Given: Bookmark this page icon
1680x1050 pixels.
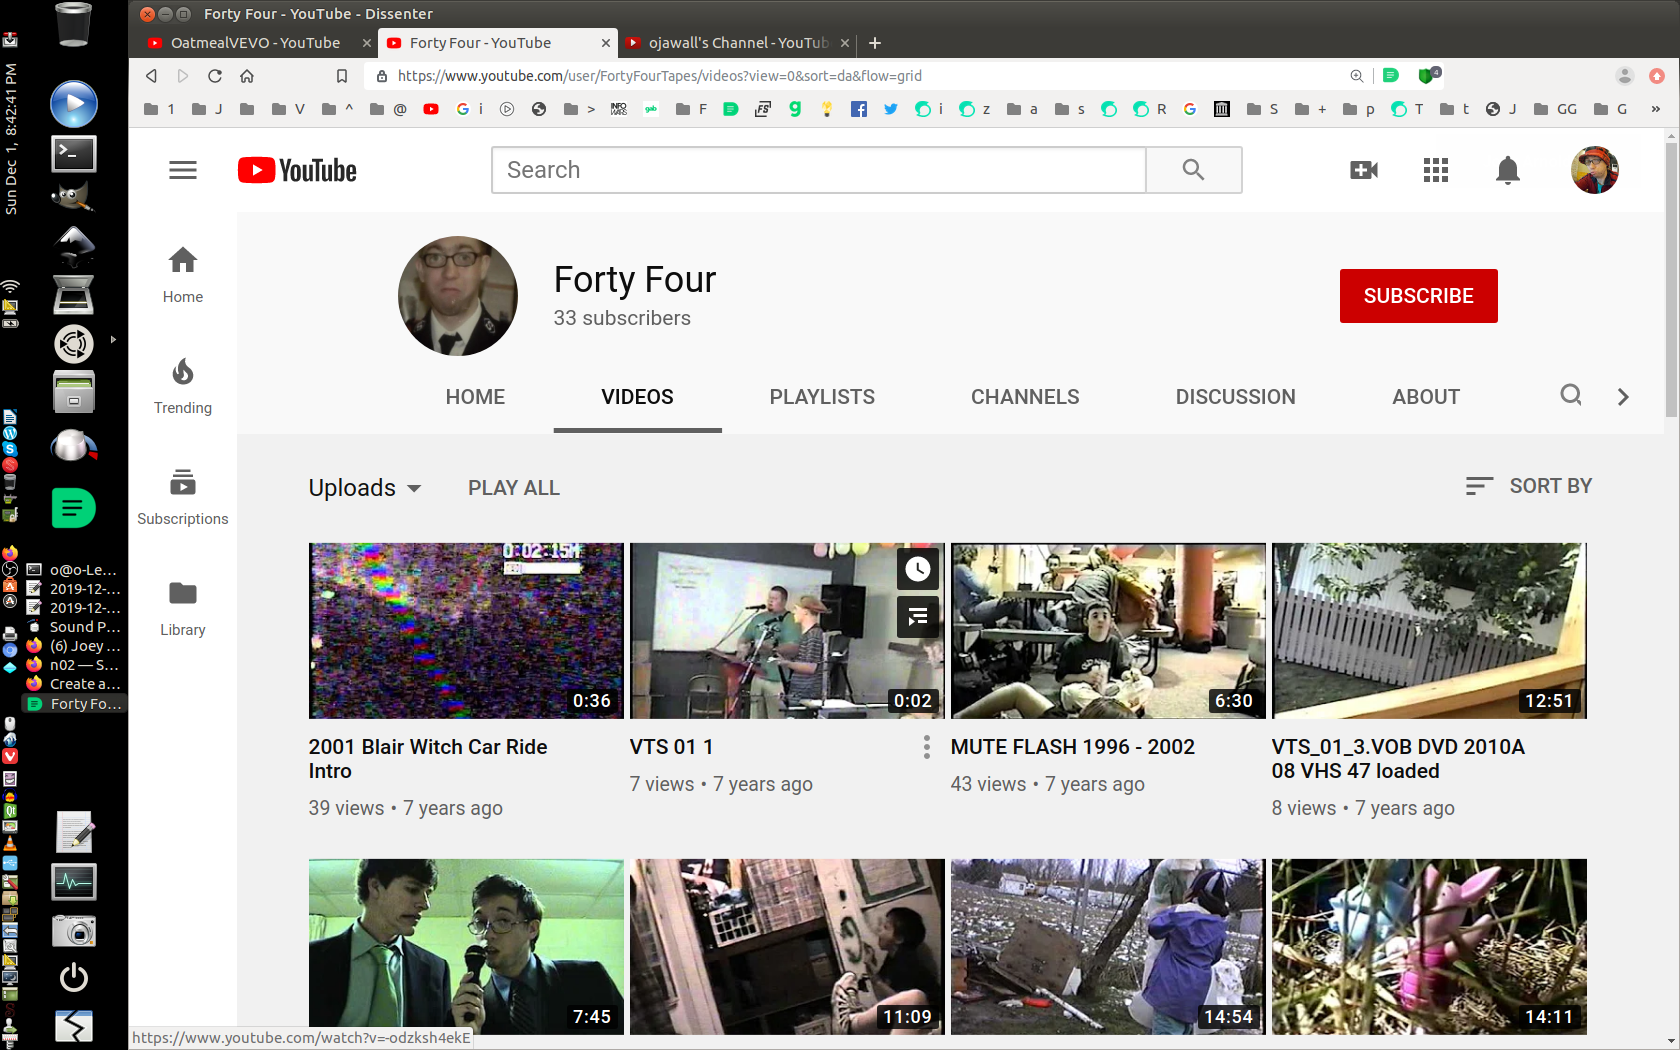Looking at the screenshot, I should click(x=342, y=76).
